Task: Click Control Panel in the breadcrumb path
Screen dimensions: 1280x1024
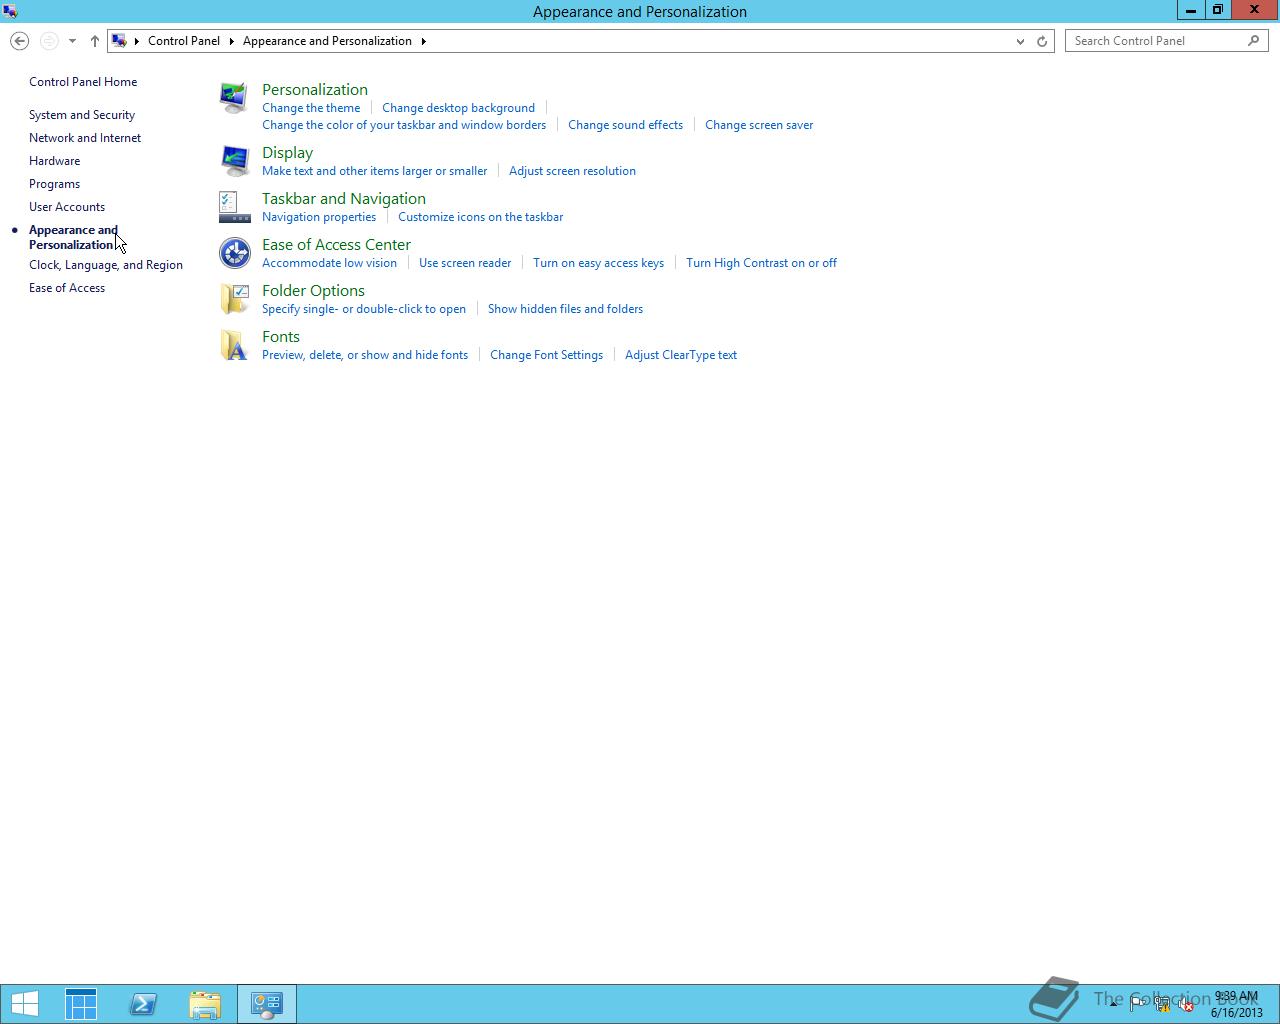Action: coord(184,41)
